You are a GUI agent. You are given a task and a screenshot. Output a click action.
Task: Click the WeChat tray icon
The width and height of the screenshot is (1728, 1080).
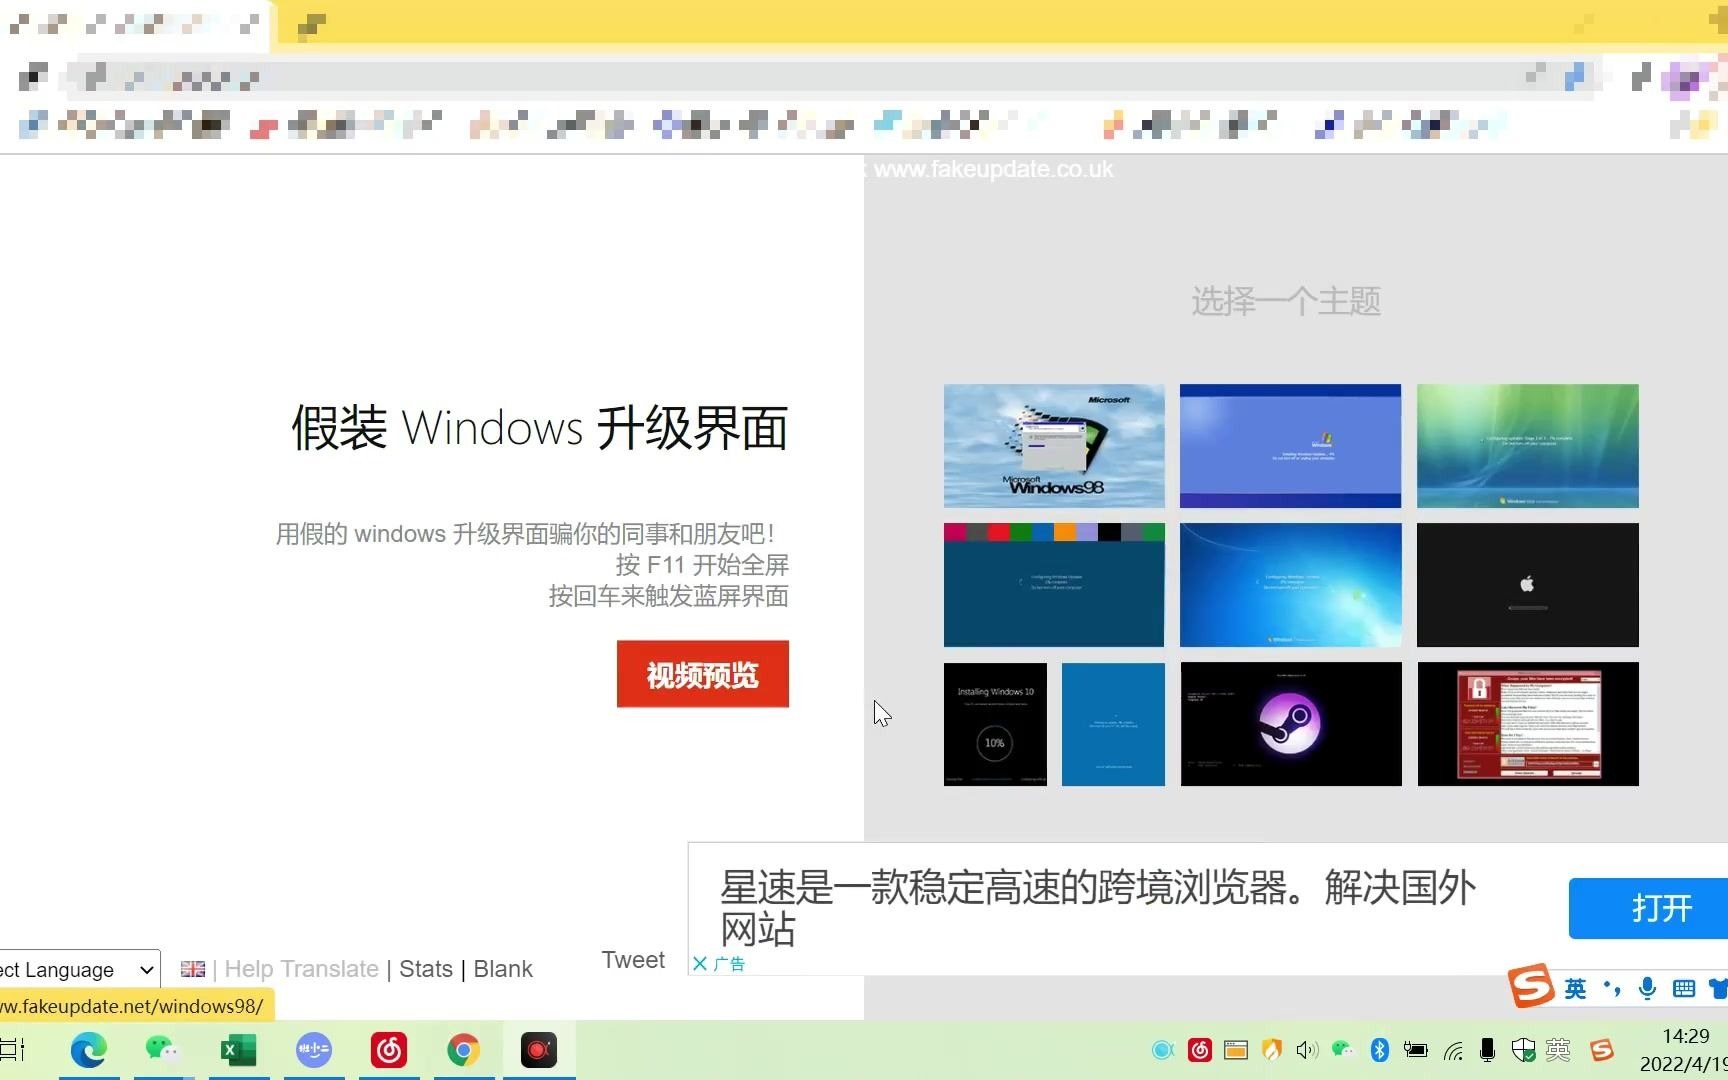[1343, 1049]
